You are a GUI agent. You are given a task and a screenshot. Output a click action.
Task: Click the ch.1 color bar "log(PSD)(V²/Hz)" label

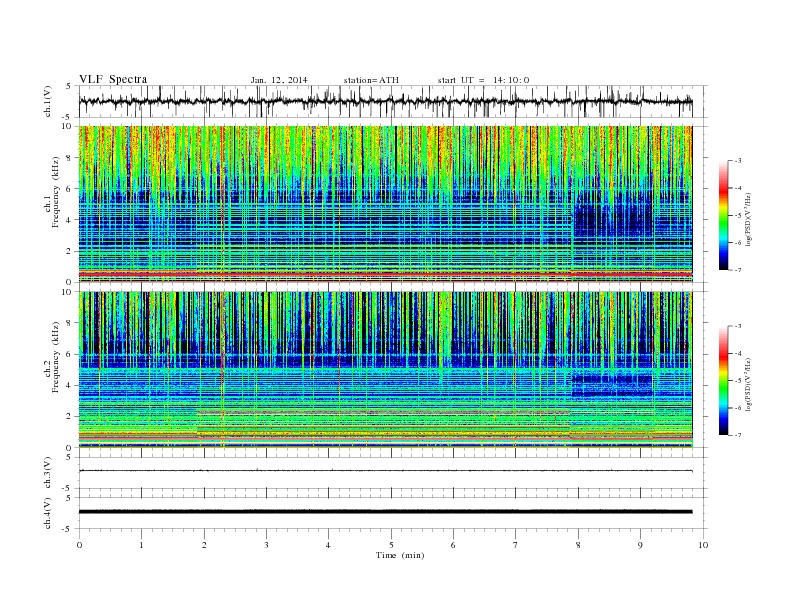pos(750,219)
